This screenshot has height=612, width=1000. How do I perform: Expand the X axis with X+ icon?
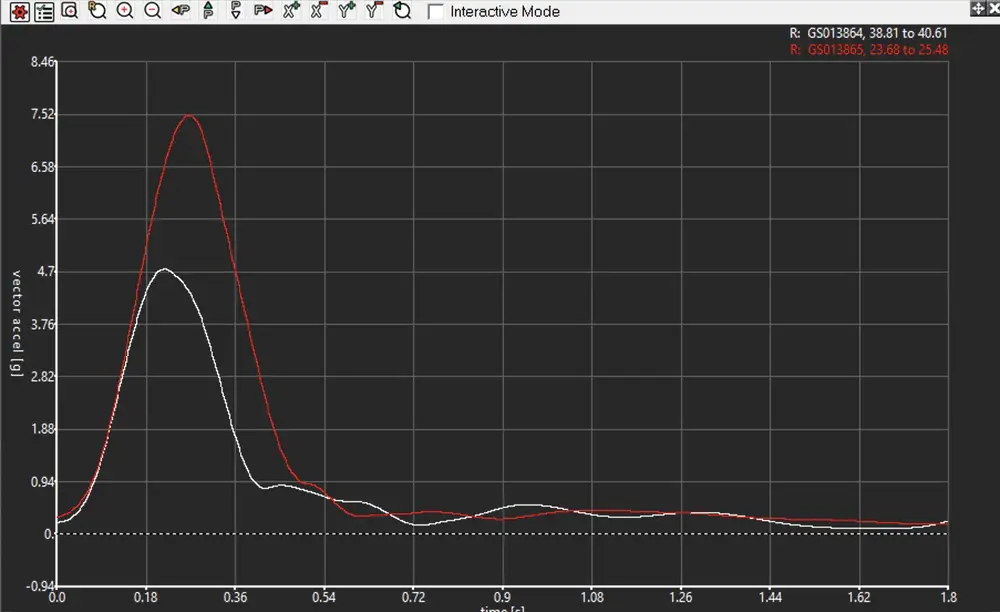click(291, 10)
